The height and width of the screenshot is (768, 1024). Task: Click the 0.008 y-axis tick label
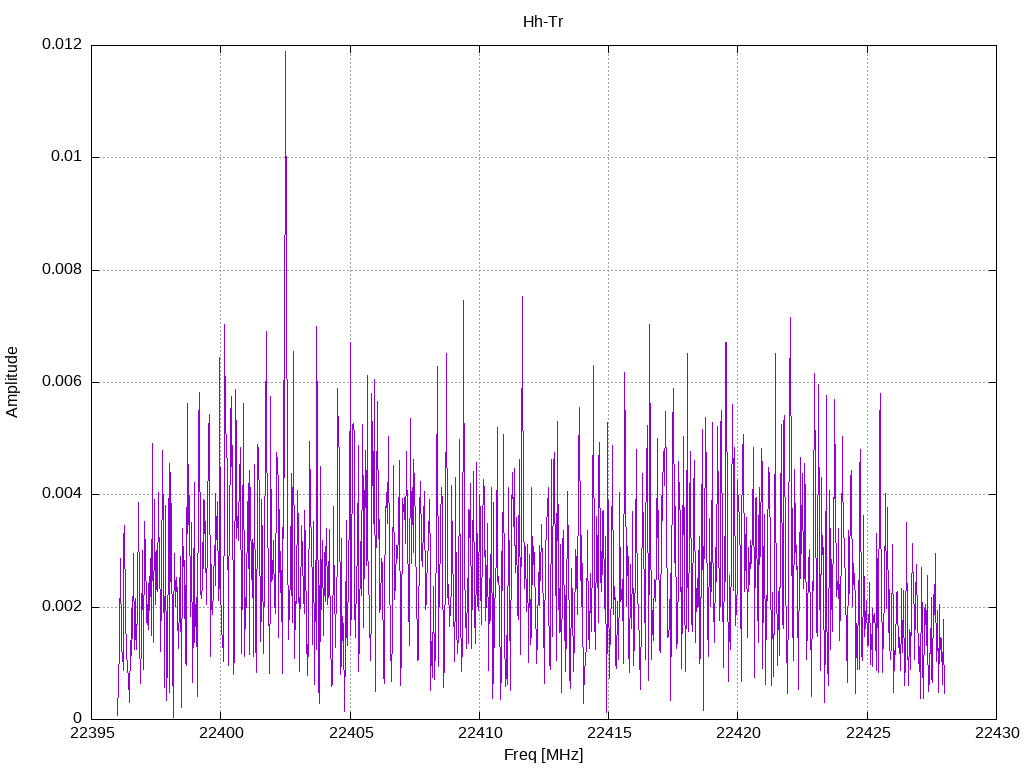[63, 269]
